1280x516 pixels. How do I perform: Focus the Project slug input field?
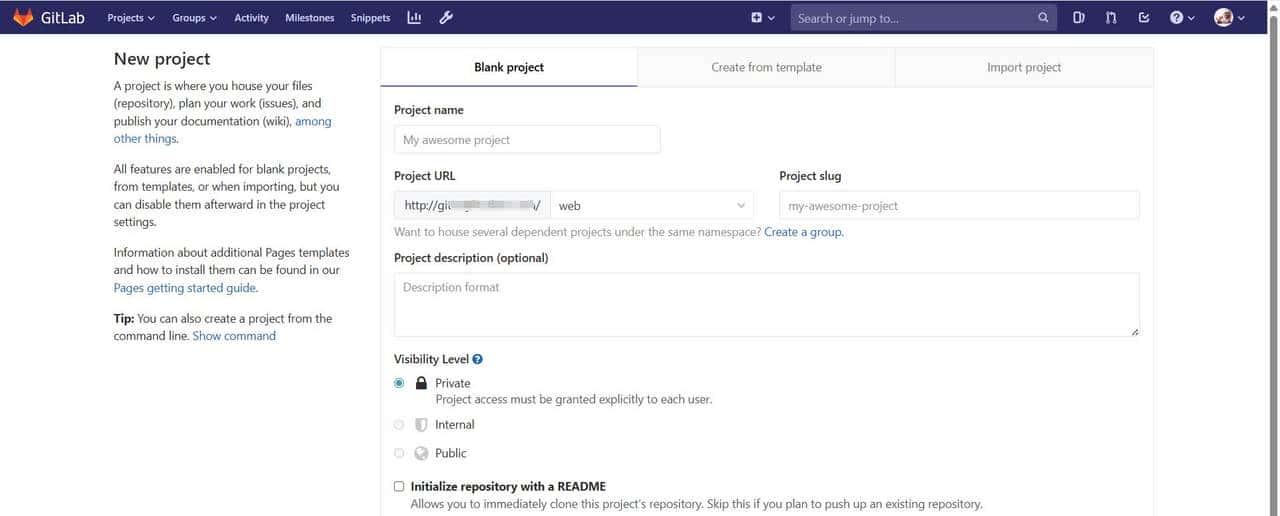pos(959,205)
